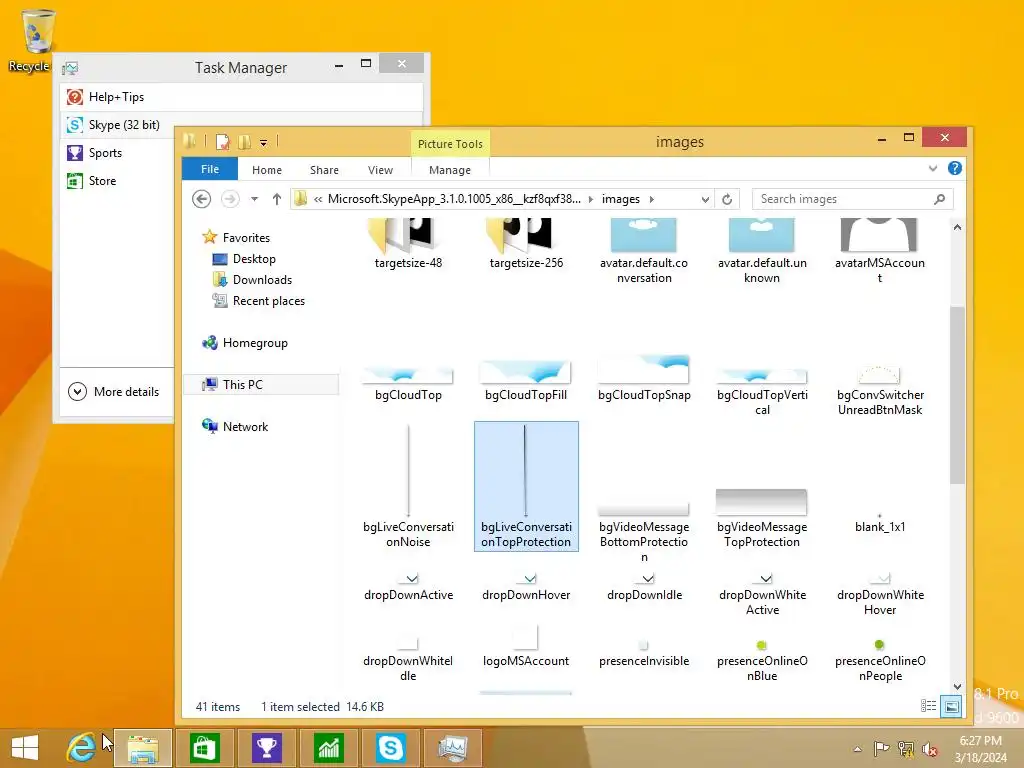Select Help+Tips in Task Manager
Screen dimensions: 1024x768
point(241,97)
